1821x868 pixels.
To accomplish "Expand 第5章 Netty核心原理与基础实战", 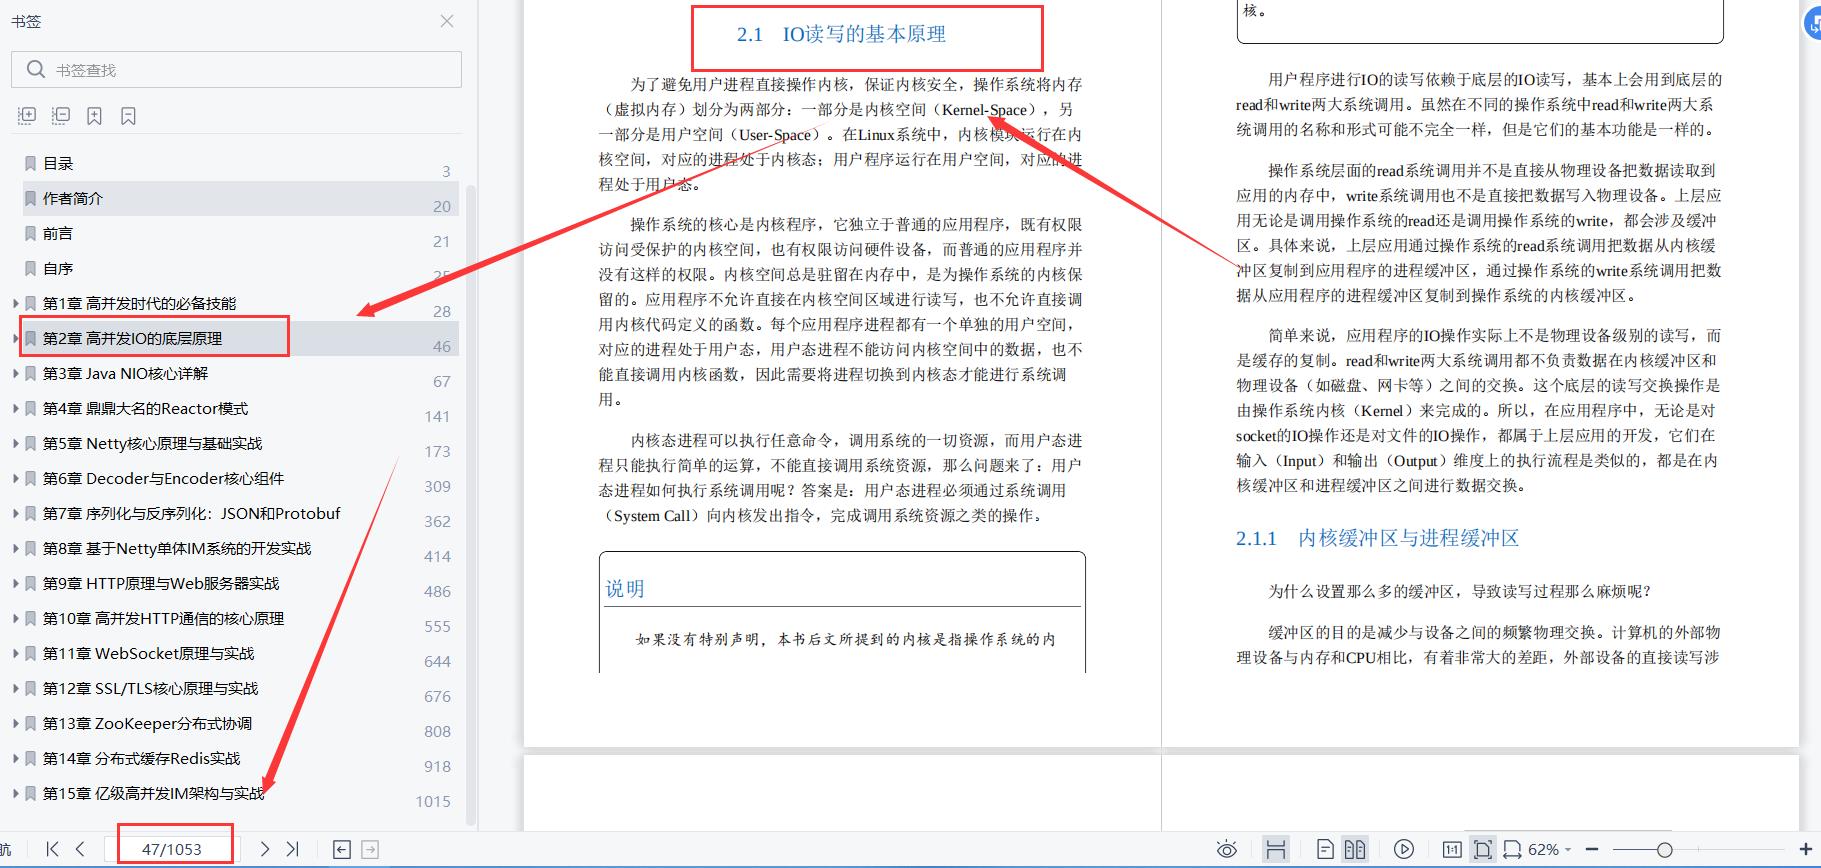I will pyautogui.click(x=15, y=443).
